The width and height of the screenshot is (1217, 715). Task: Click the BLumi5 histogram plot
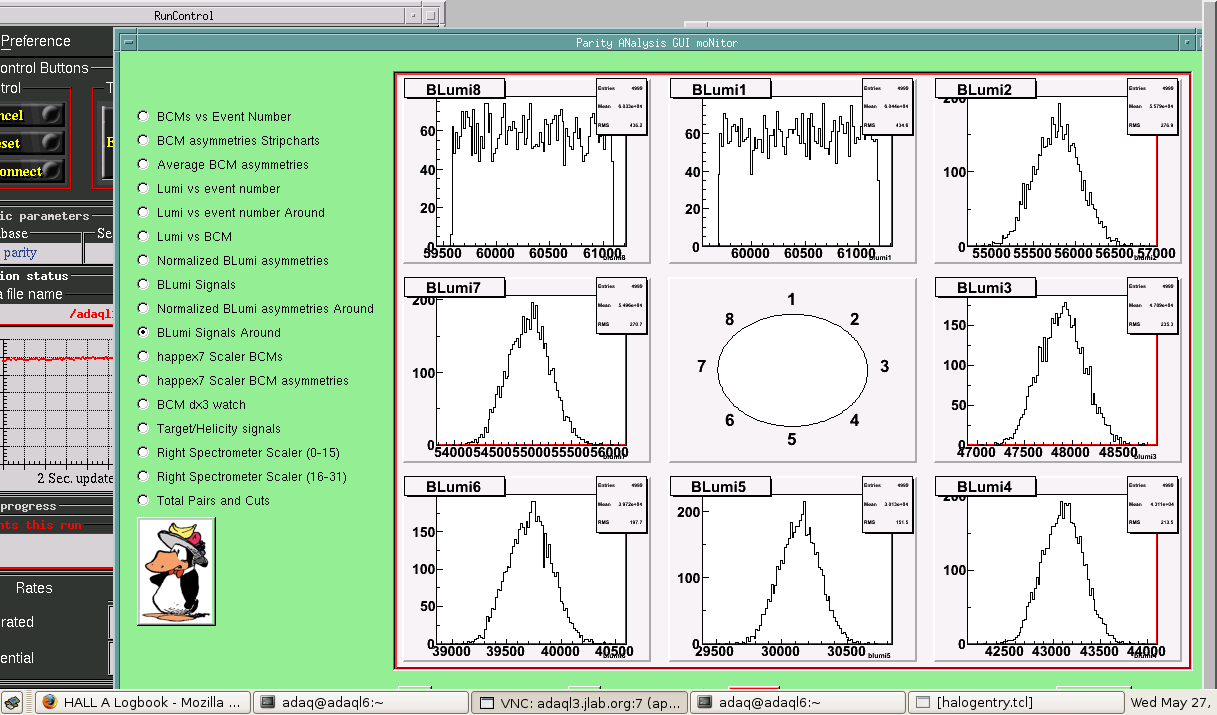(793, 569)
